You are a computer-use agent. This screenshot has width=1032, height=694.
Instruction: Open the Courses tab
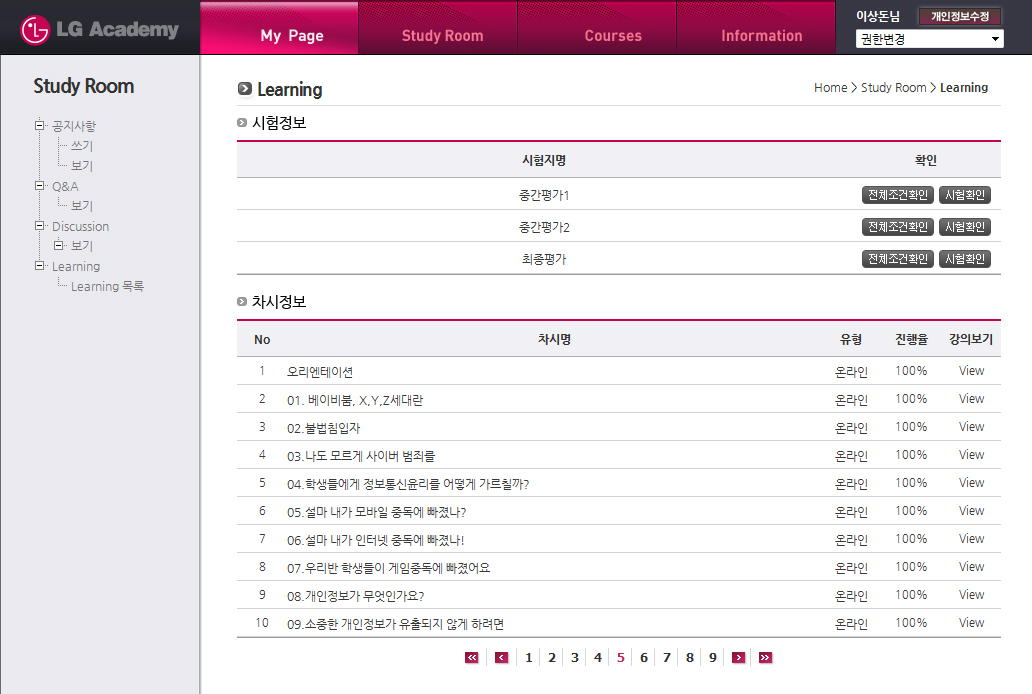[613, 36]
